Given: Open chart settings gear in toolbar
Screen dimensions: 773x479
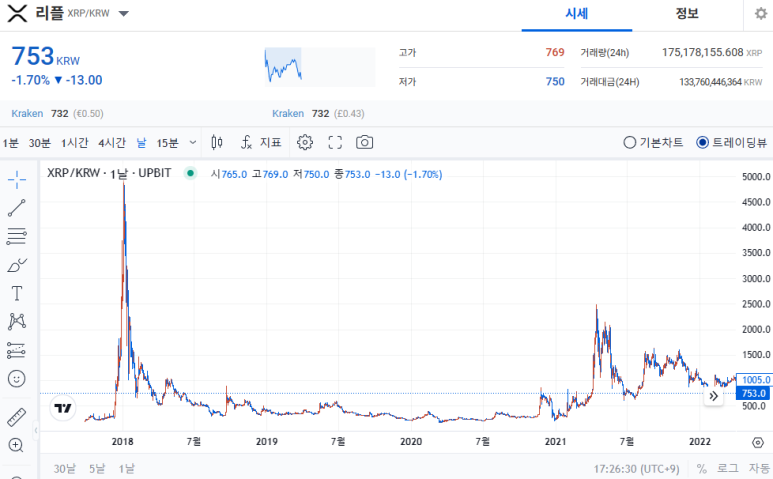Looking at the screenshot, I should [305, 142].
